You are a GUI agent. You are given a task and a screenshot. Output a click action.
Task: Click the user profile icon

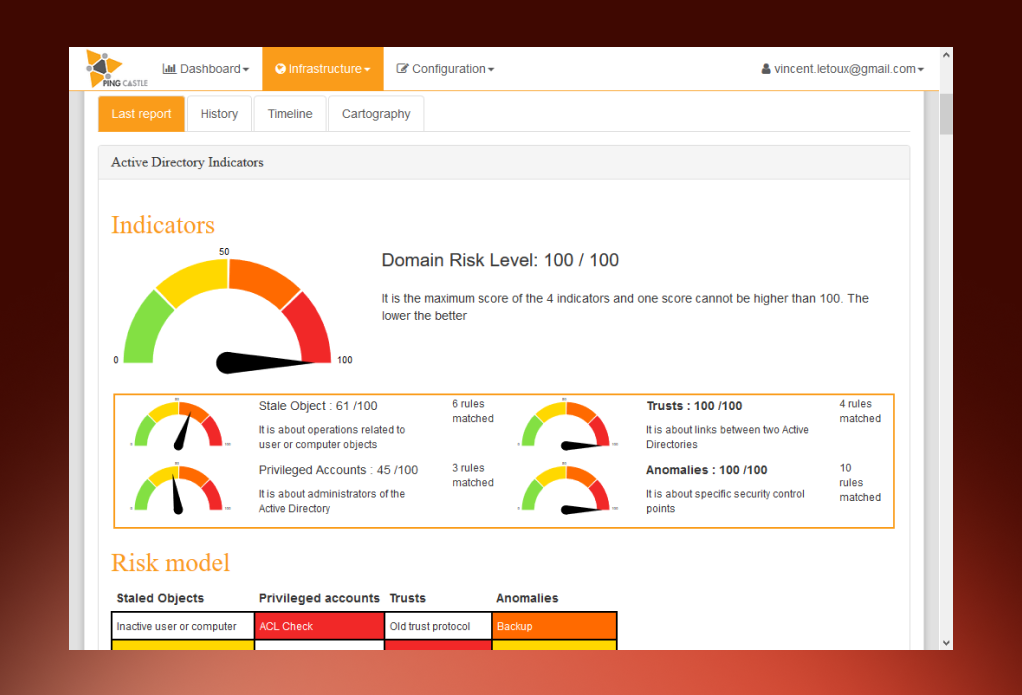[766, 68]
